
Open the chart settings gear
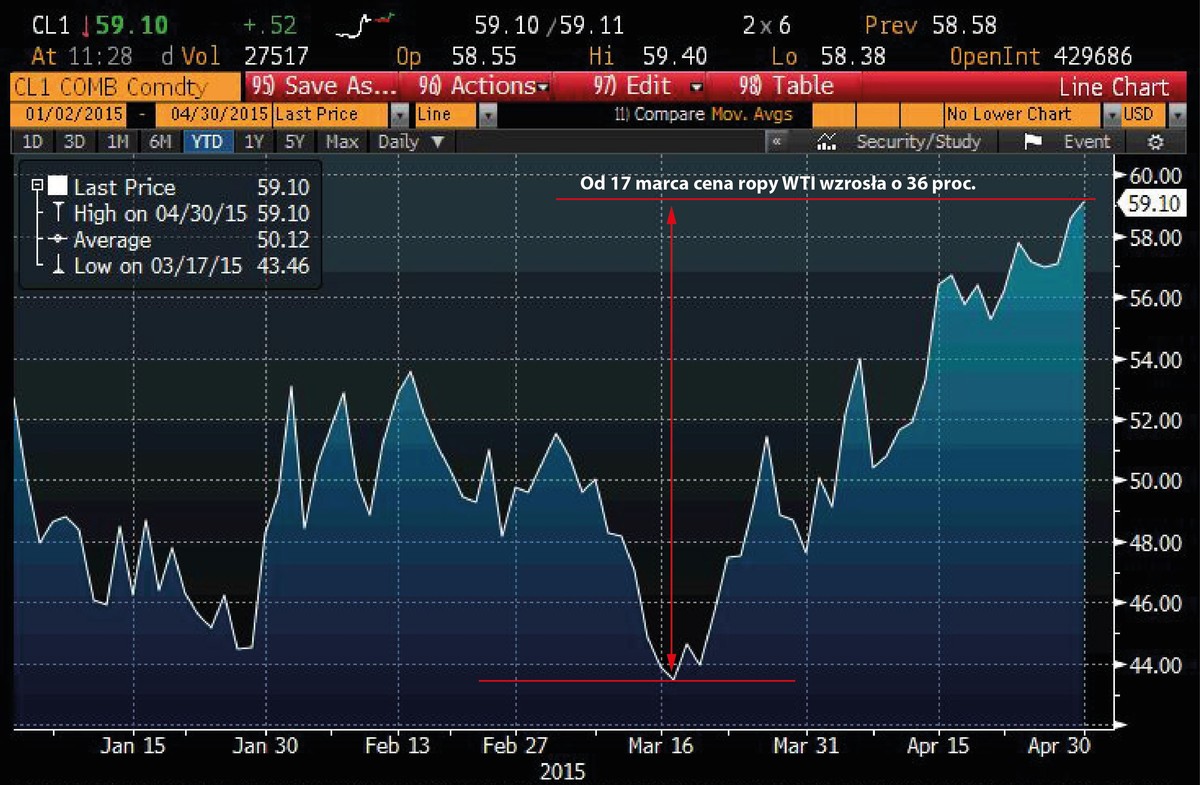1155,141
